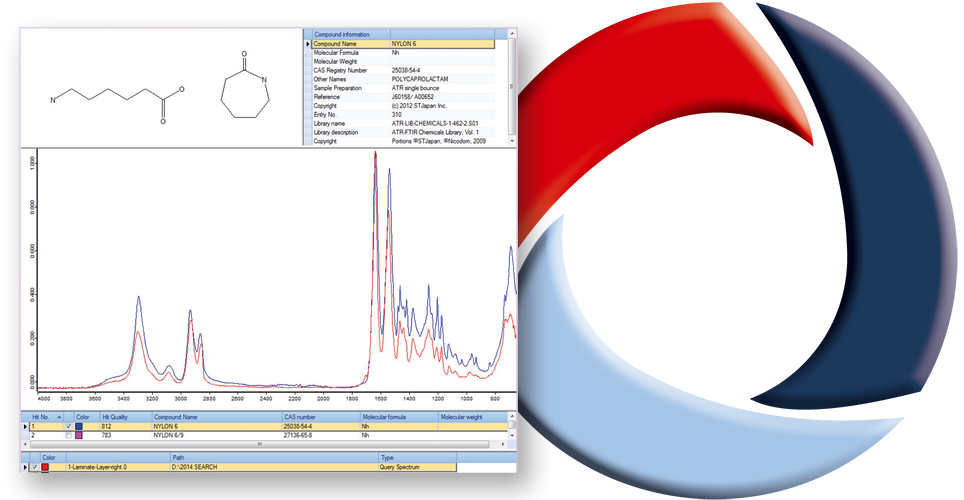Viewport: 964px width, 500px height.
Task: Select the Molecular Weight row label
Action: (335, 62)
